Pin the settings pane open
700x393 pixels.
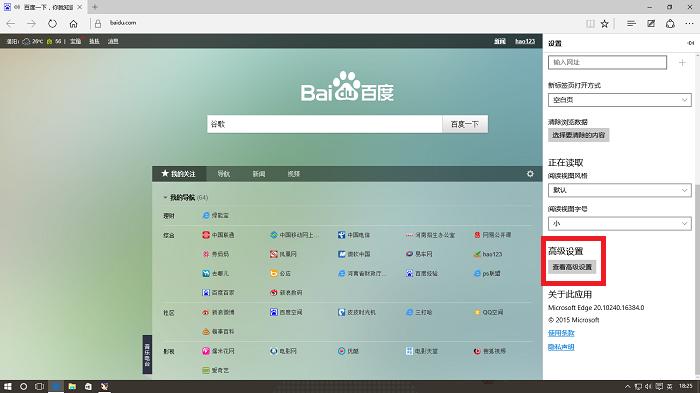[691, 43]
